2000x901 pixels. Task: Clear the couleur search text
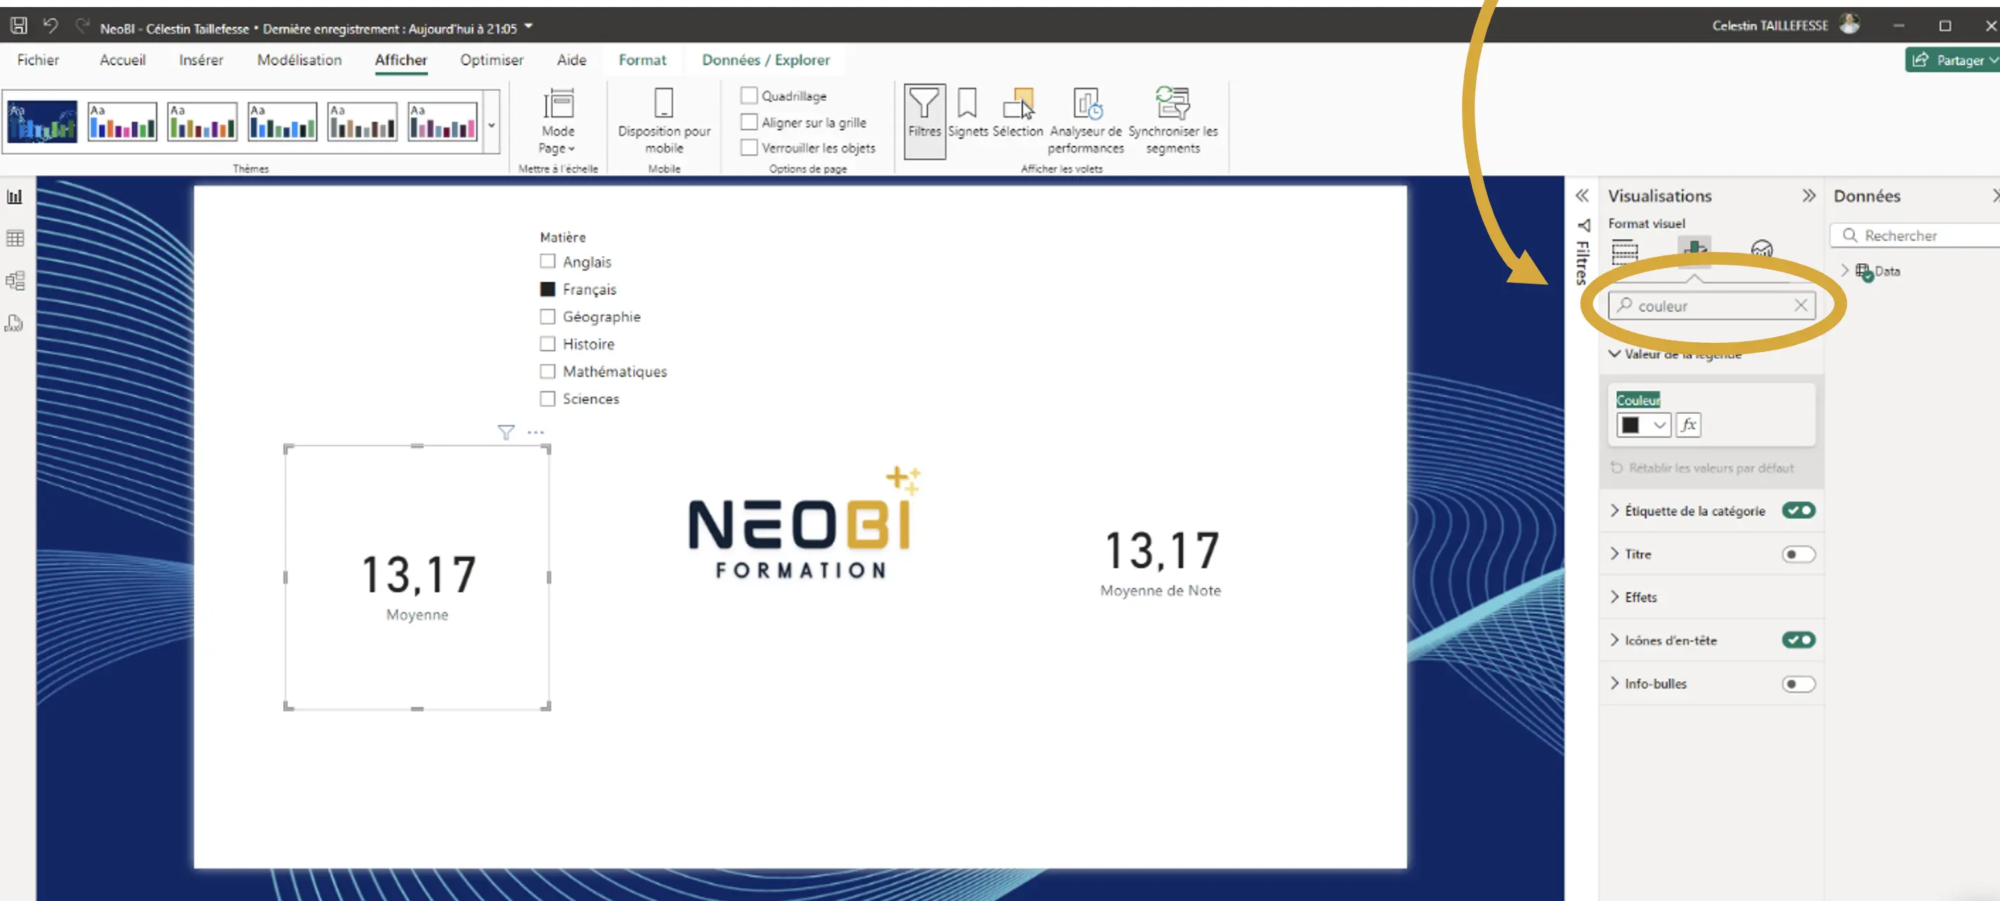point(1800,306)
